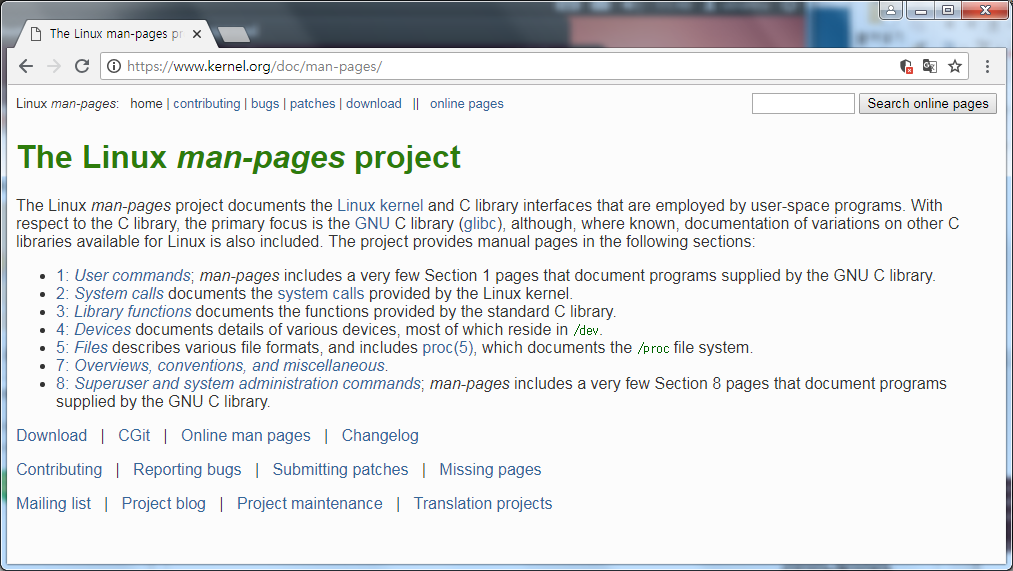This screenshot has height=571, width=1013.
Task: Reload the page with the refresh icon
Action: coord(82,66)
